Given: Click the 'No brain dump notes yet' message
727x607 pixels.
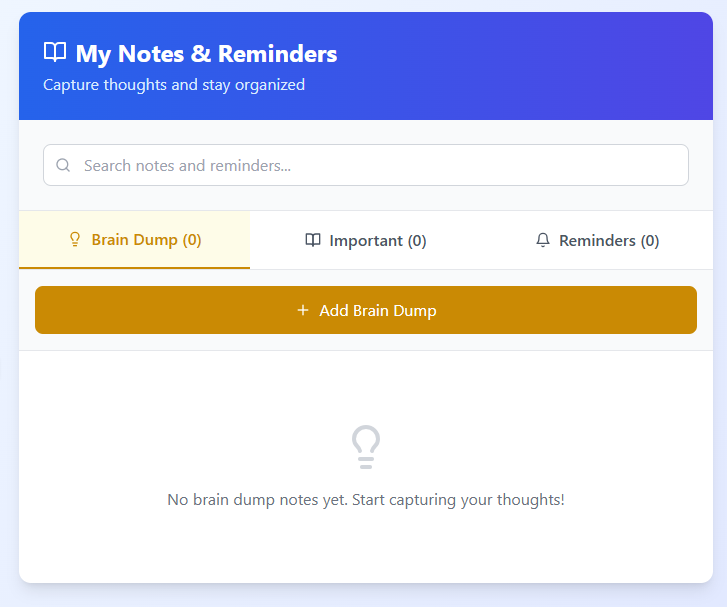Looking at the screenshot, I should coord(366,500).
